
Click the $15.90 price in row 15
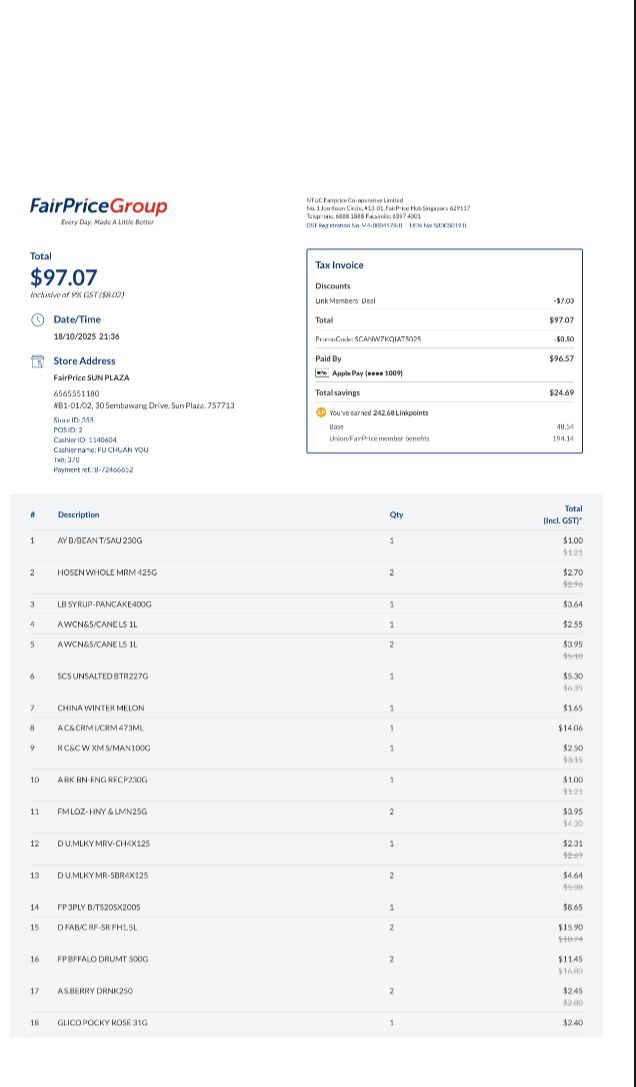pyautogui.click(x=571, y=927)
